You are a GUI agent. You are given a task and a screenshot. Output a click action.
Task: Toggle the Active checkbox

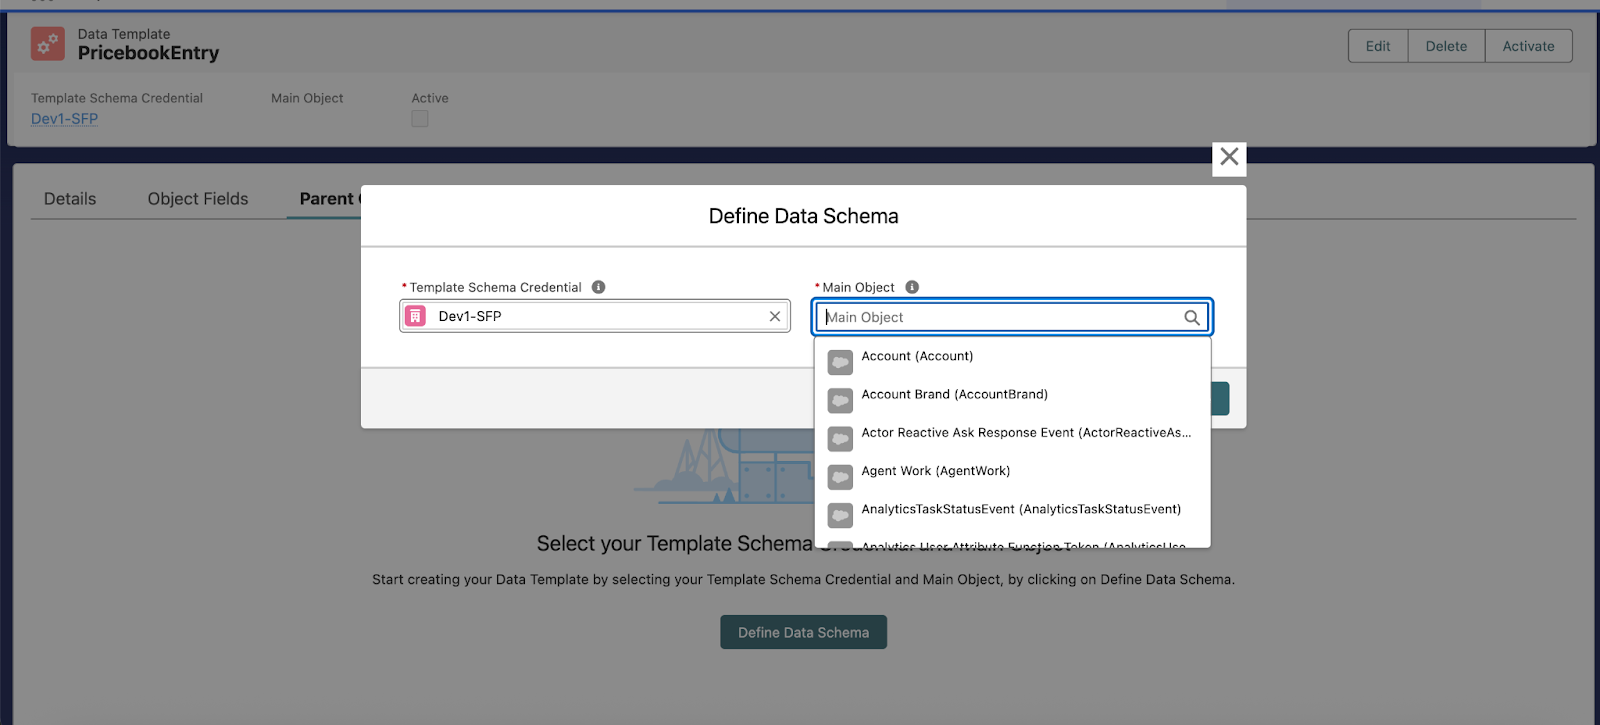(420, 119)
